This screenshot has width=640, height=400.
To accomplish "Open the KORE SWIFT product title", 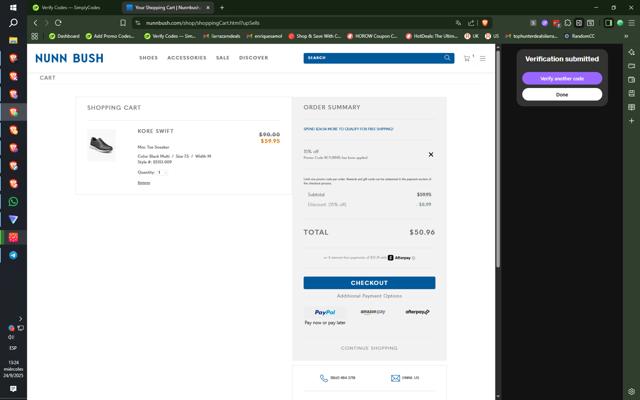I will click(156, 131).
